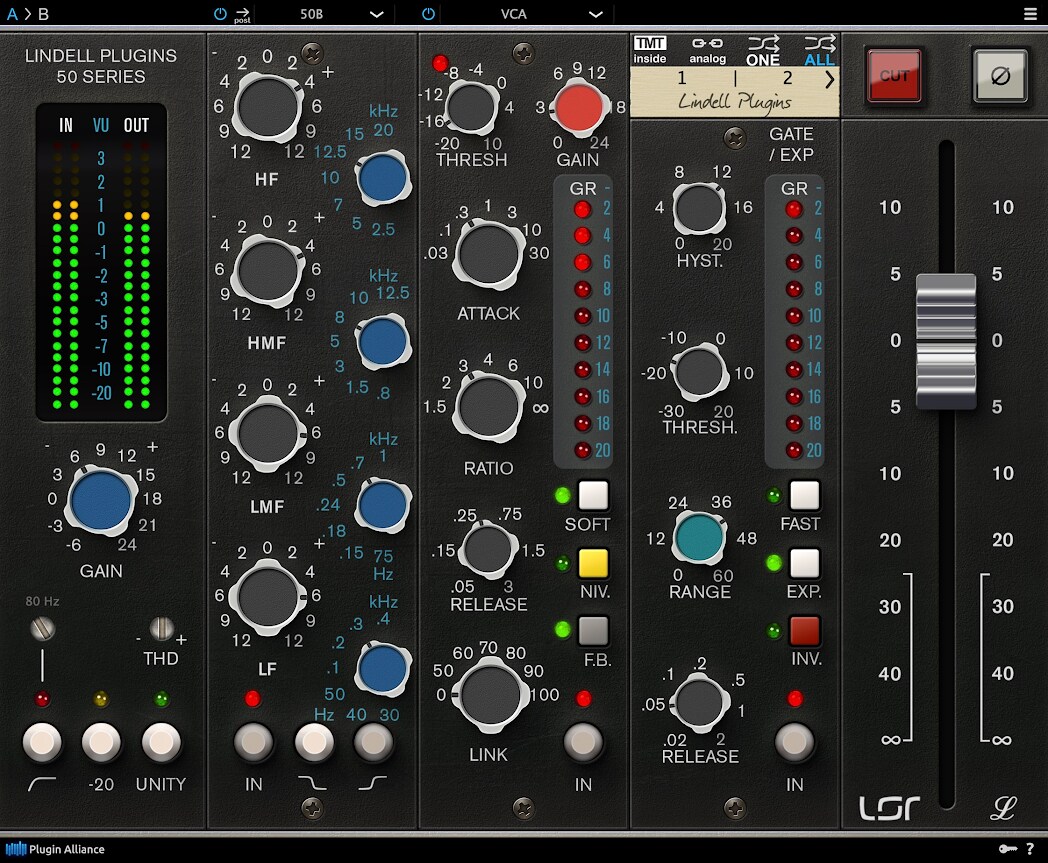
Task: Click the LF gain knob
Action: pos(267,597)
